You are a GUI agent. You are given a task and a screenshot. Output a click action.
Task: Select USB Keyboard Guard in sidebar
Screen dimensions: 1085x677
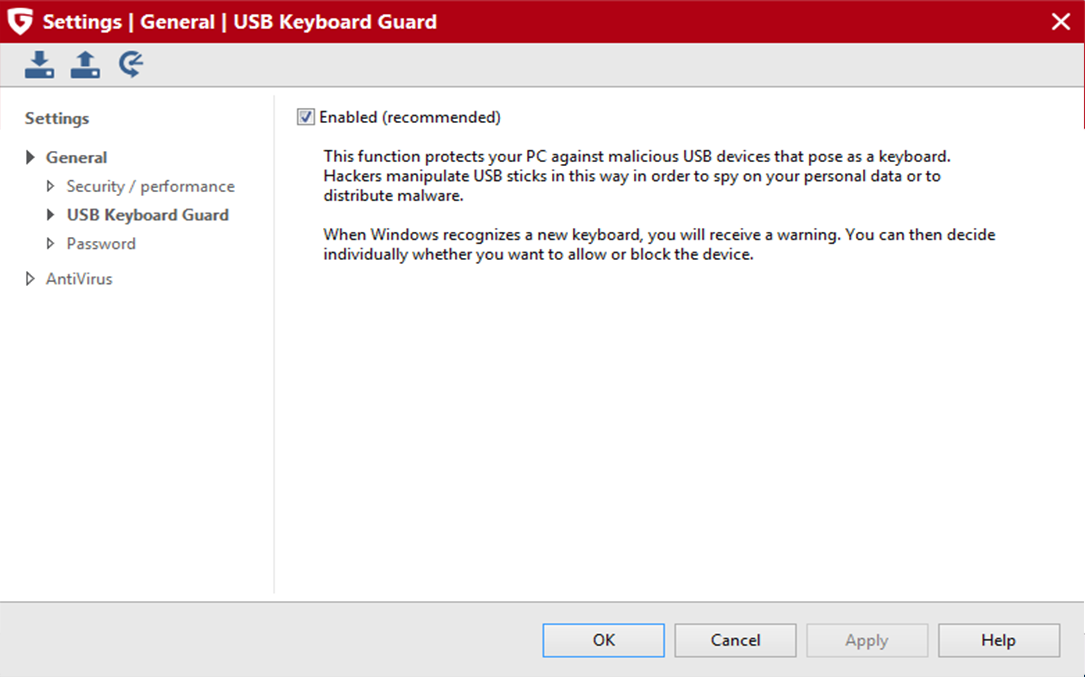click(147, 215)
